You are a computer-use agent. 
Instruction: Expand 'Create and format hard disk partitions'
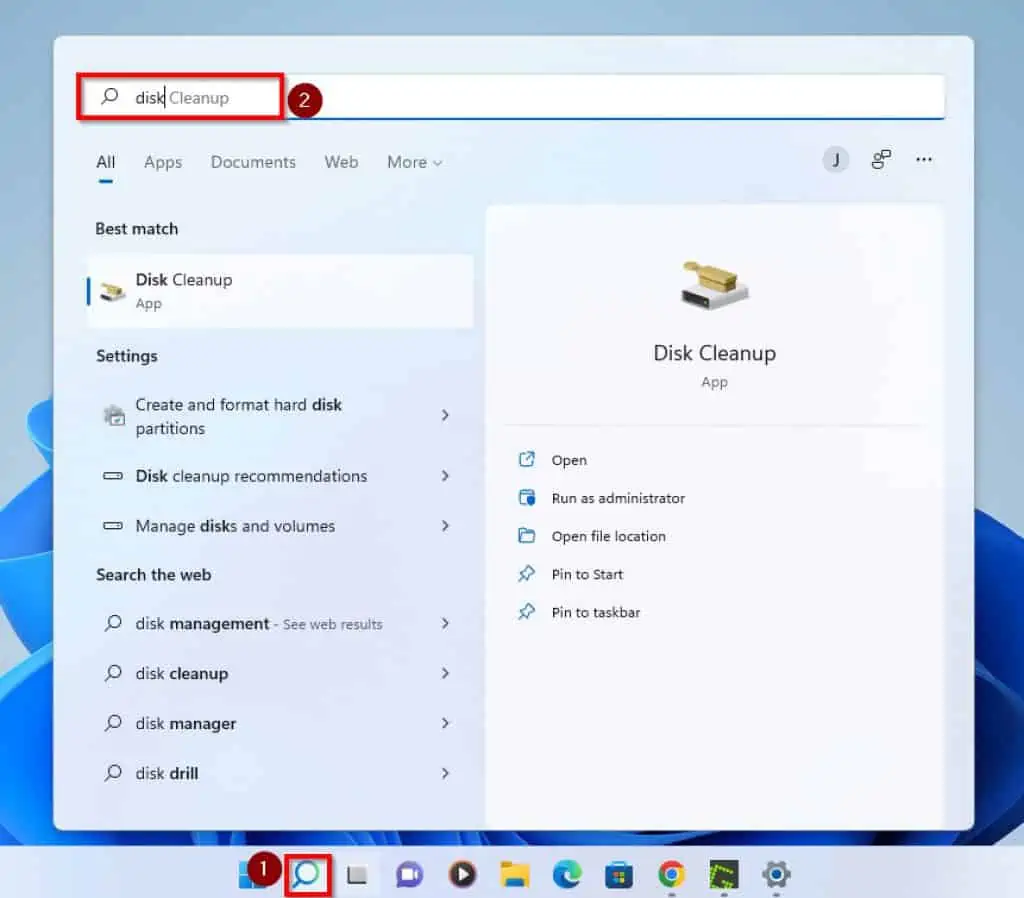coord(445,416)
